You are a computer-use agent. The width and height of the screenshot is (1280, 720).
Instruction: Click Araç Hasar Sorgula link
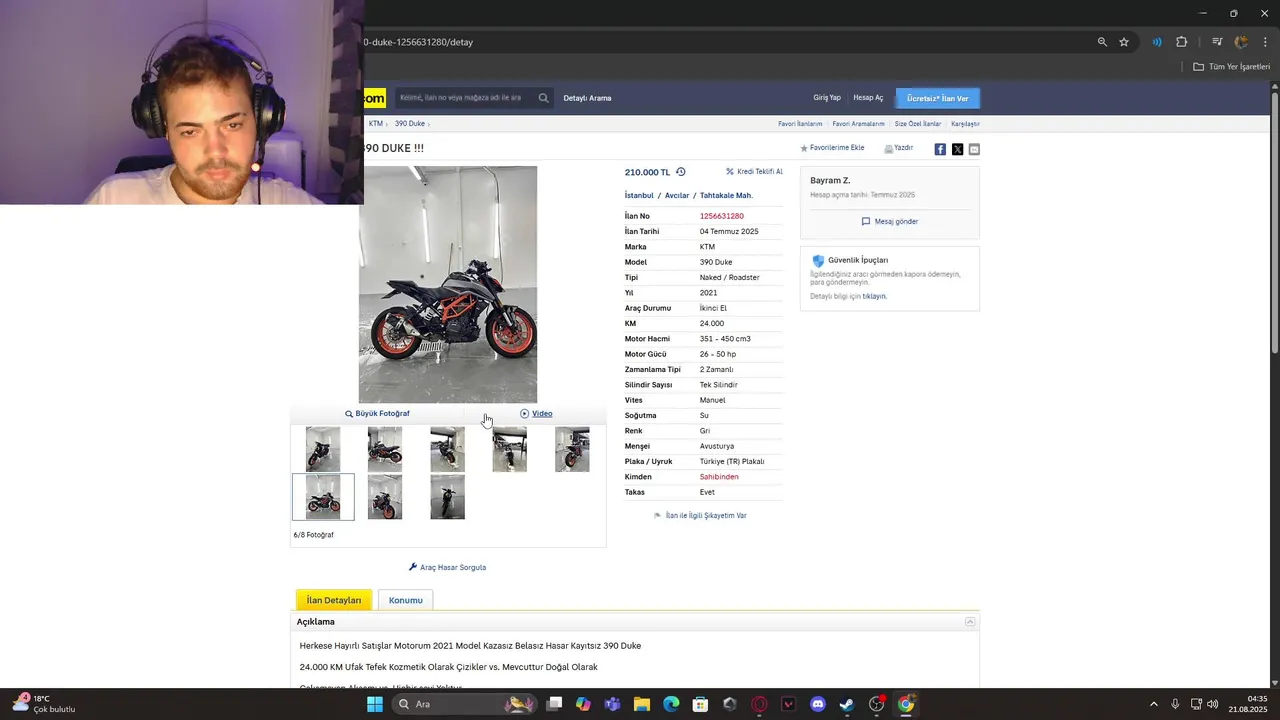448,567
